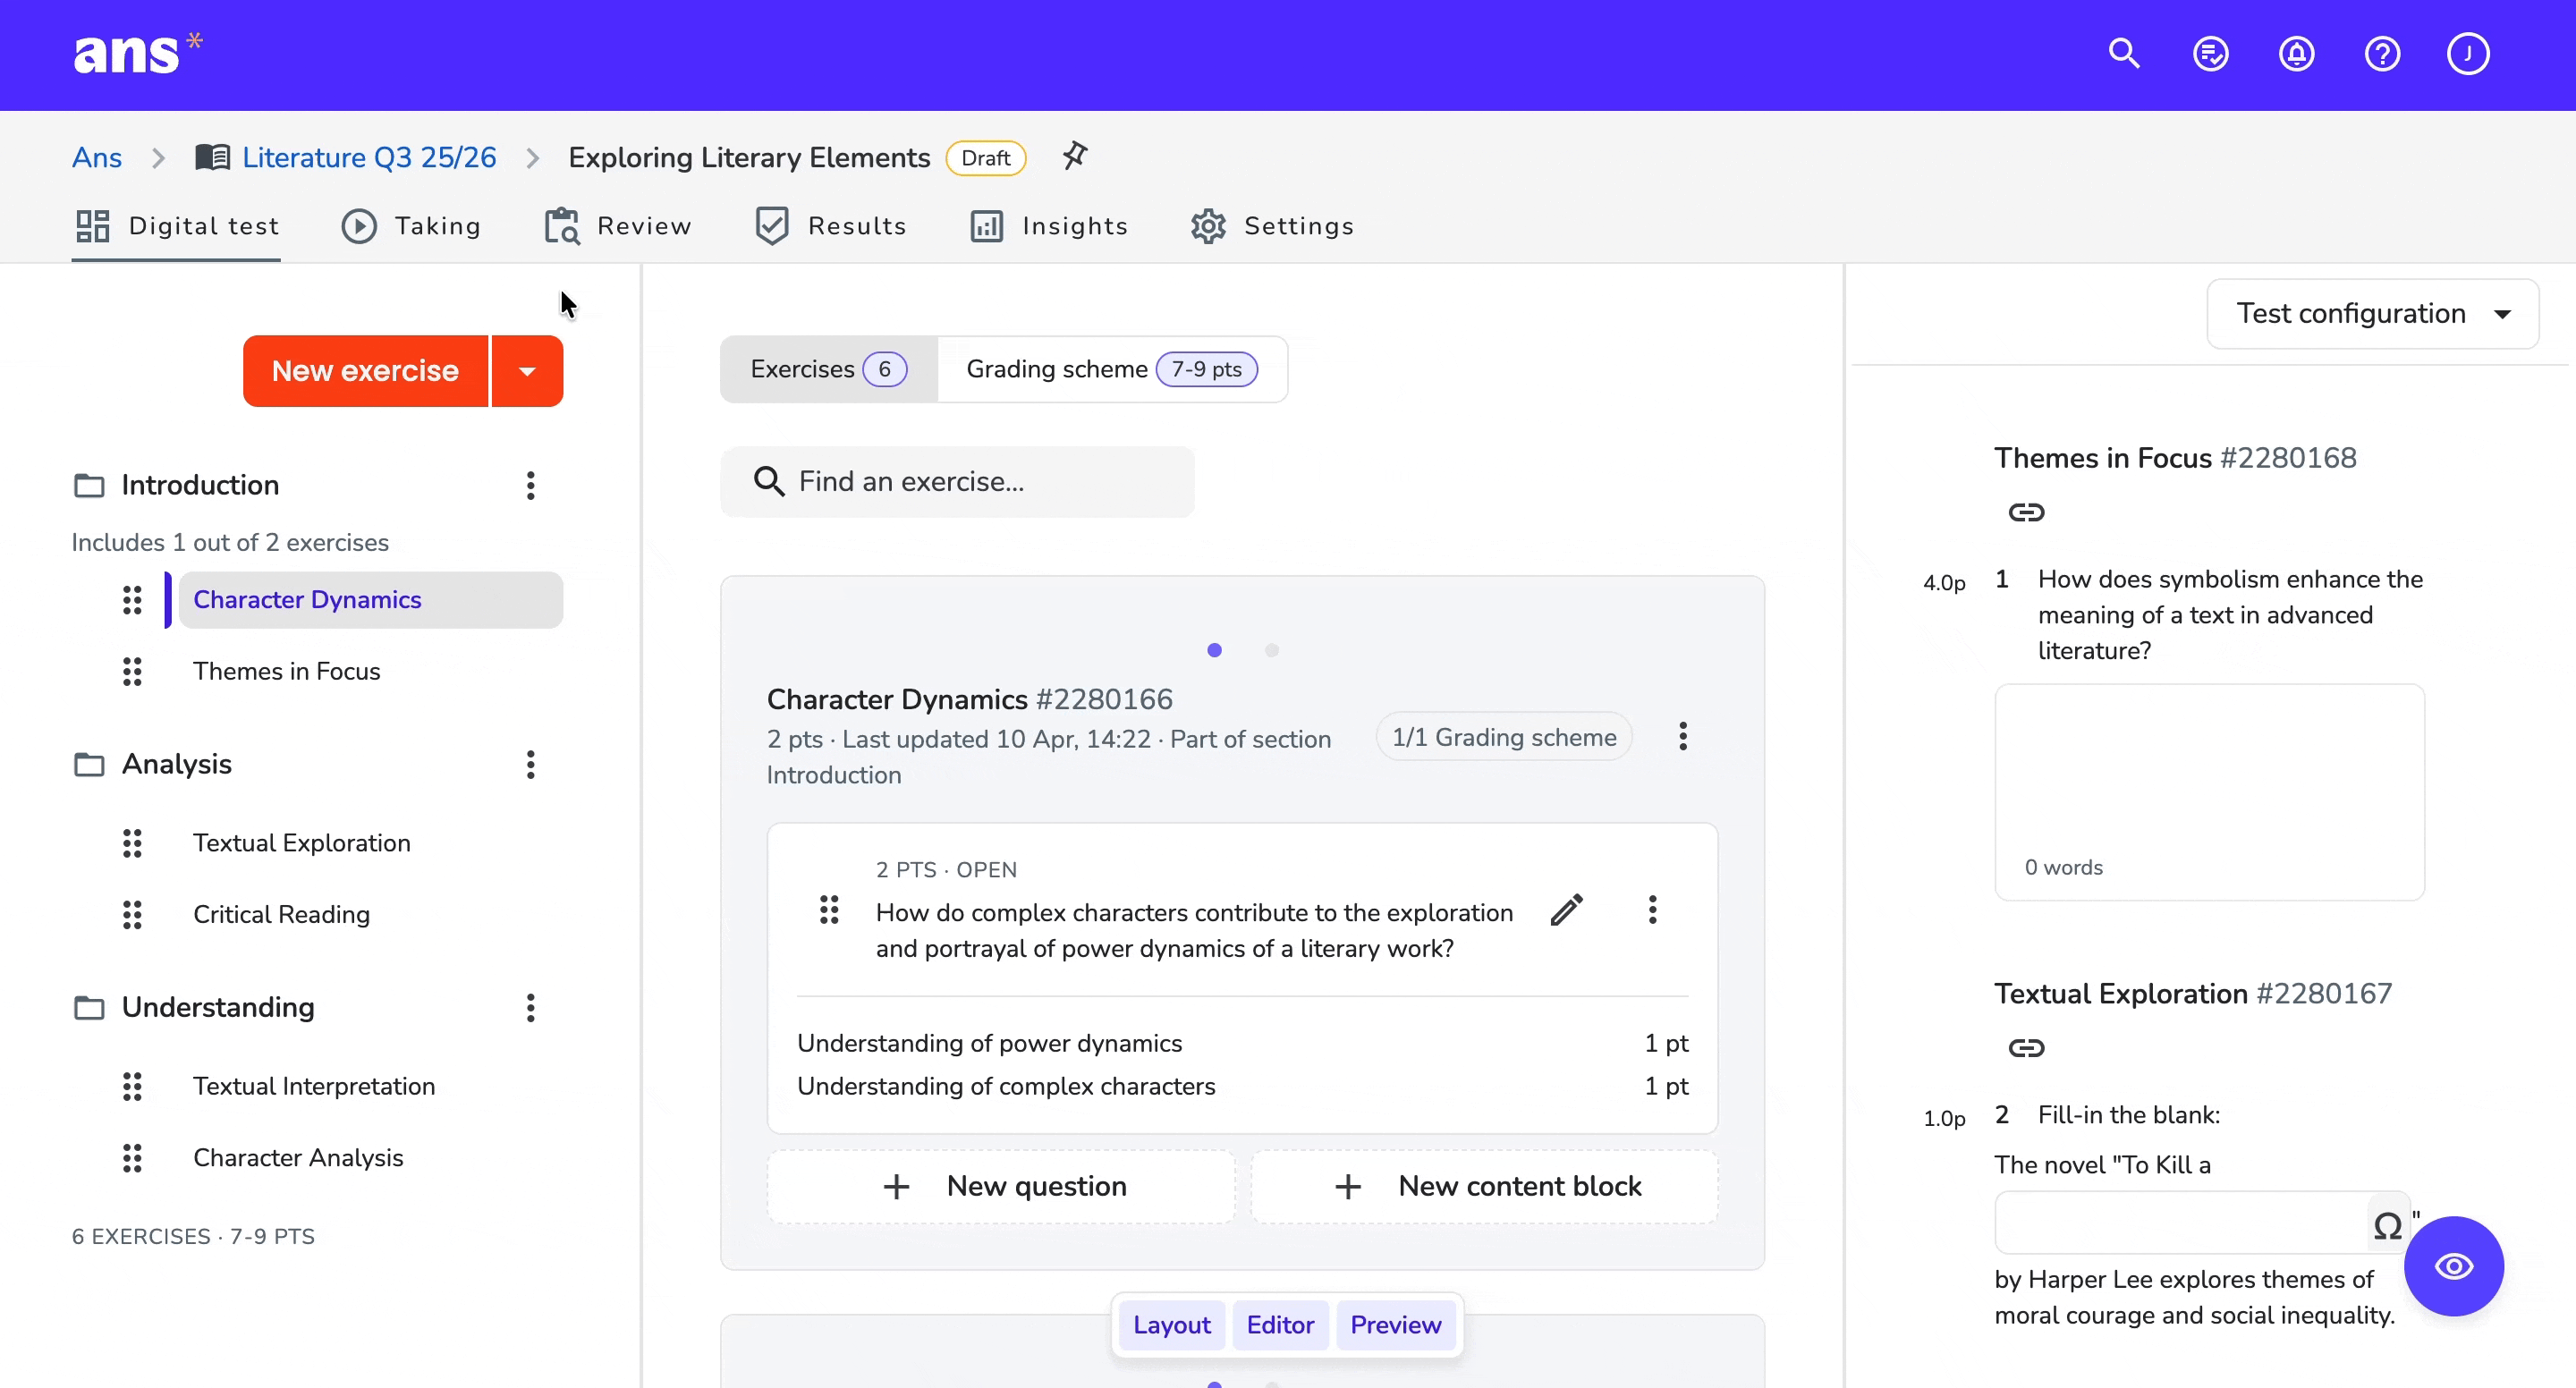
Task: Select Textual Interpretation in sidebar
Action: pos(314,1086)
